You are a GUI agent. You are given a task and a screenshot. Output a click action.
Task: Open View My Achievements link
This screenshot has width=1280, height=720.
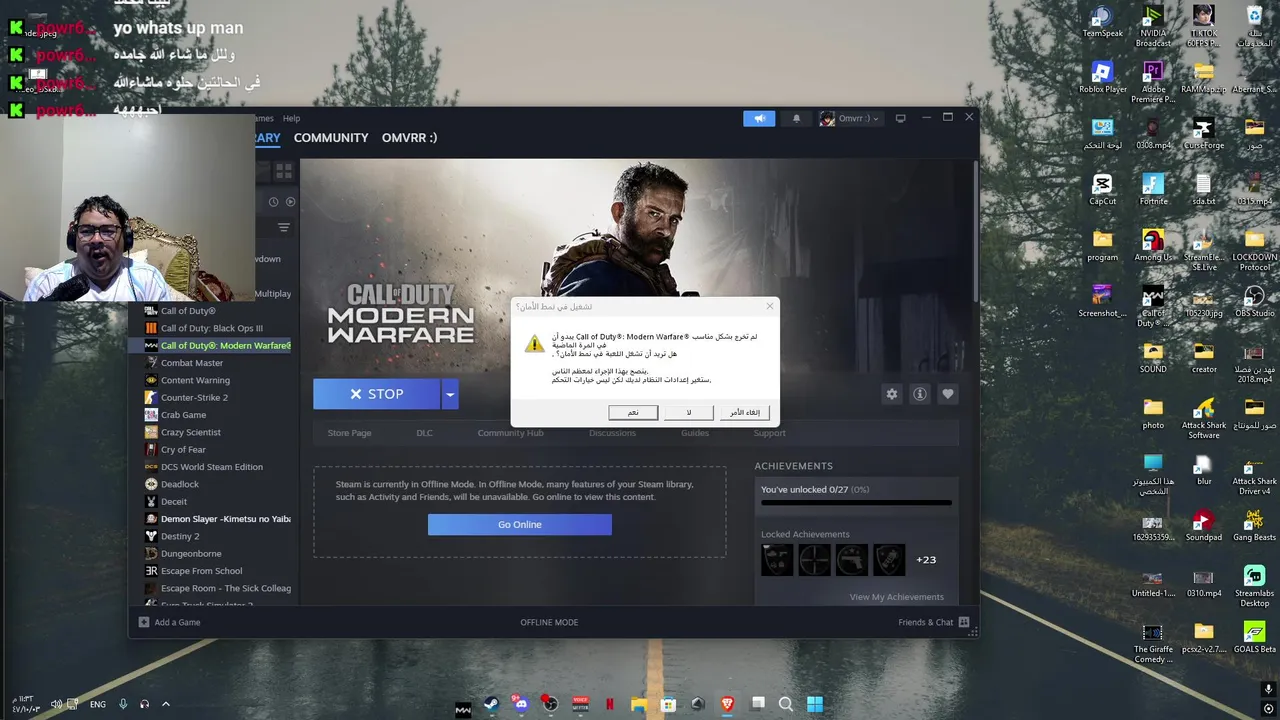tap(896, 597)
